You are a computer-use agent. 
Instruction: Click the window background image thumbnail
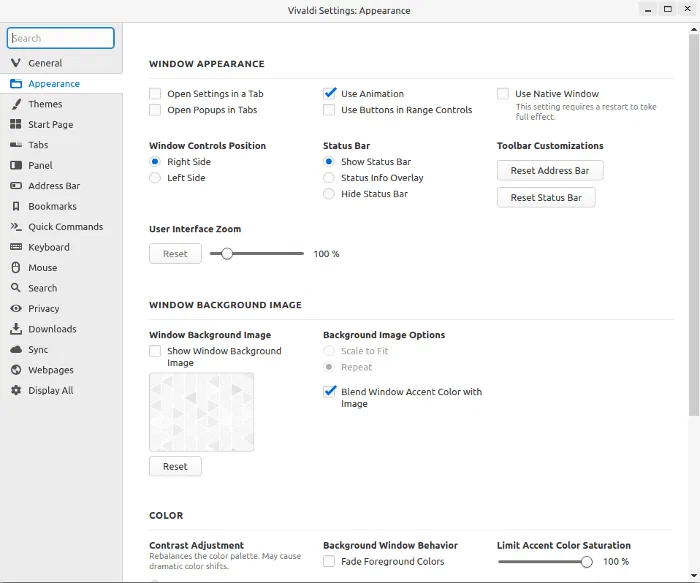tap(201, 412)
